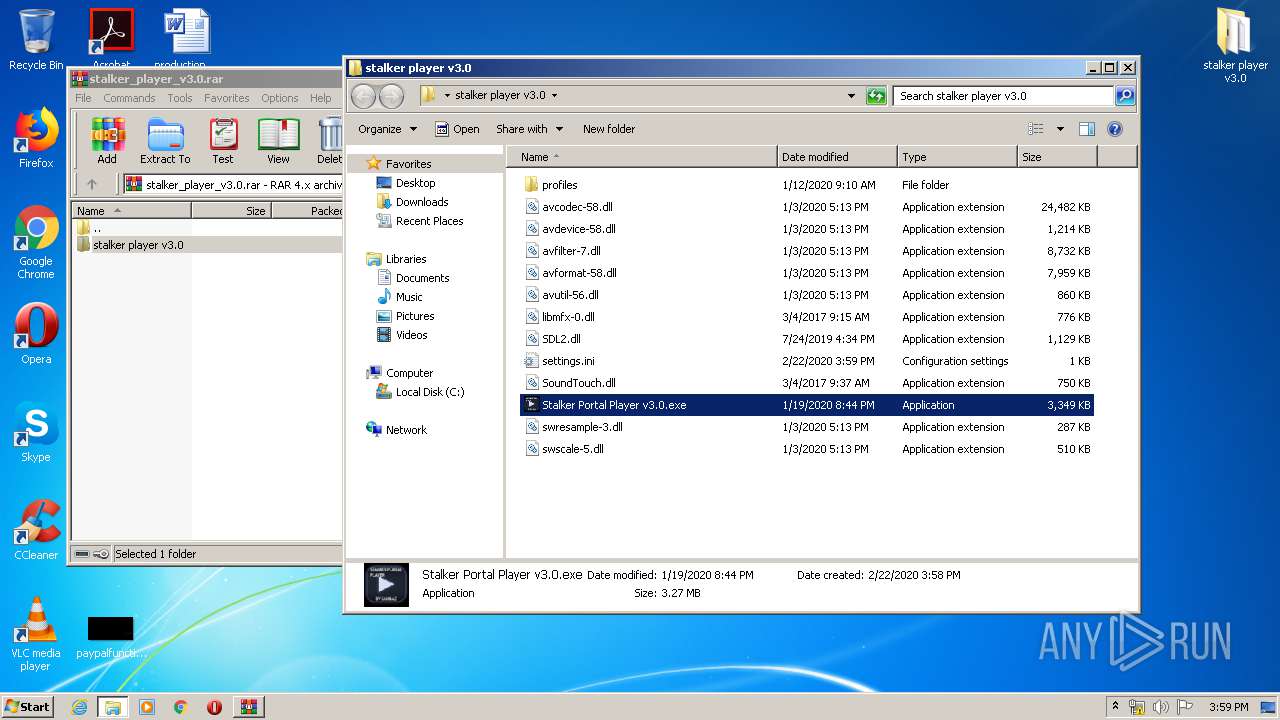
Task: Show hidden tray icons
Action: coord(1115,707)
